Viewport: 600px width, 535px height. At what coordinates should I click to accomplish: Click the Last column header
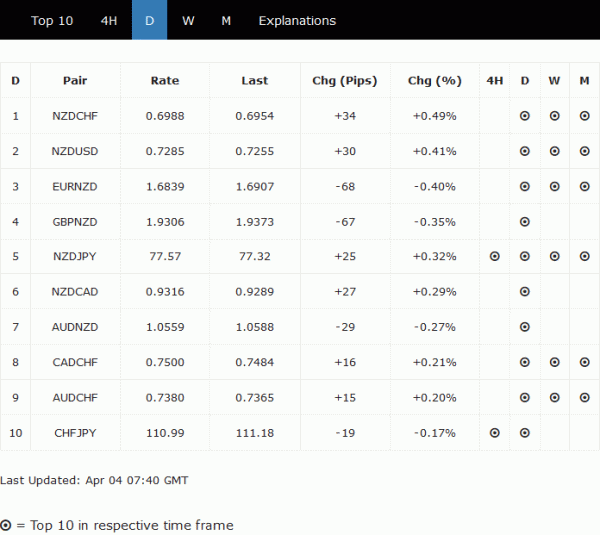(x=254, y=80)
